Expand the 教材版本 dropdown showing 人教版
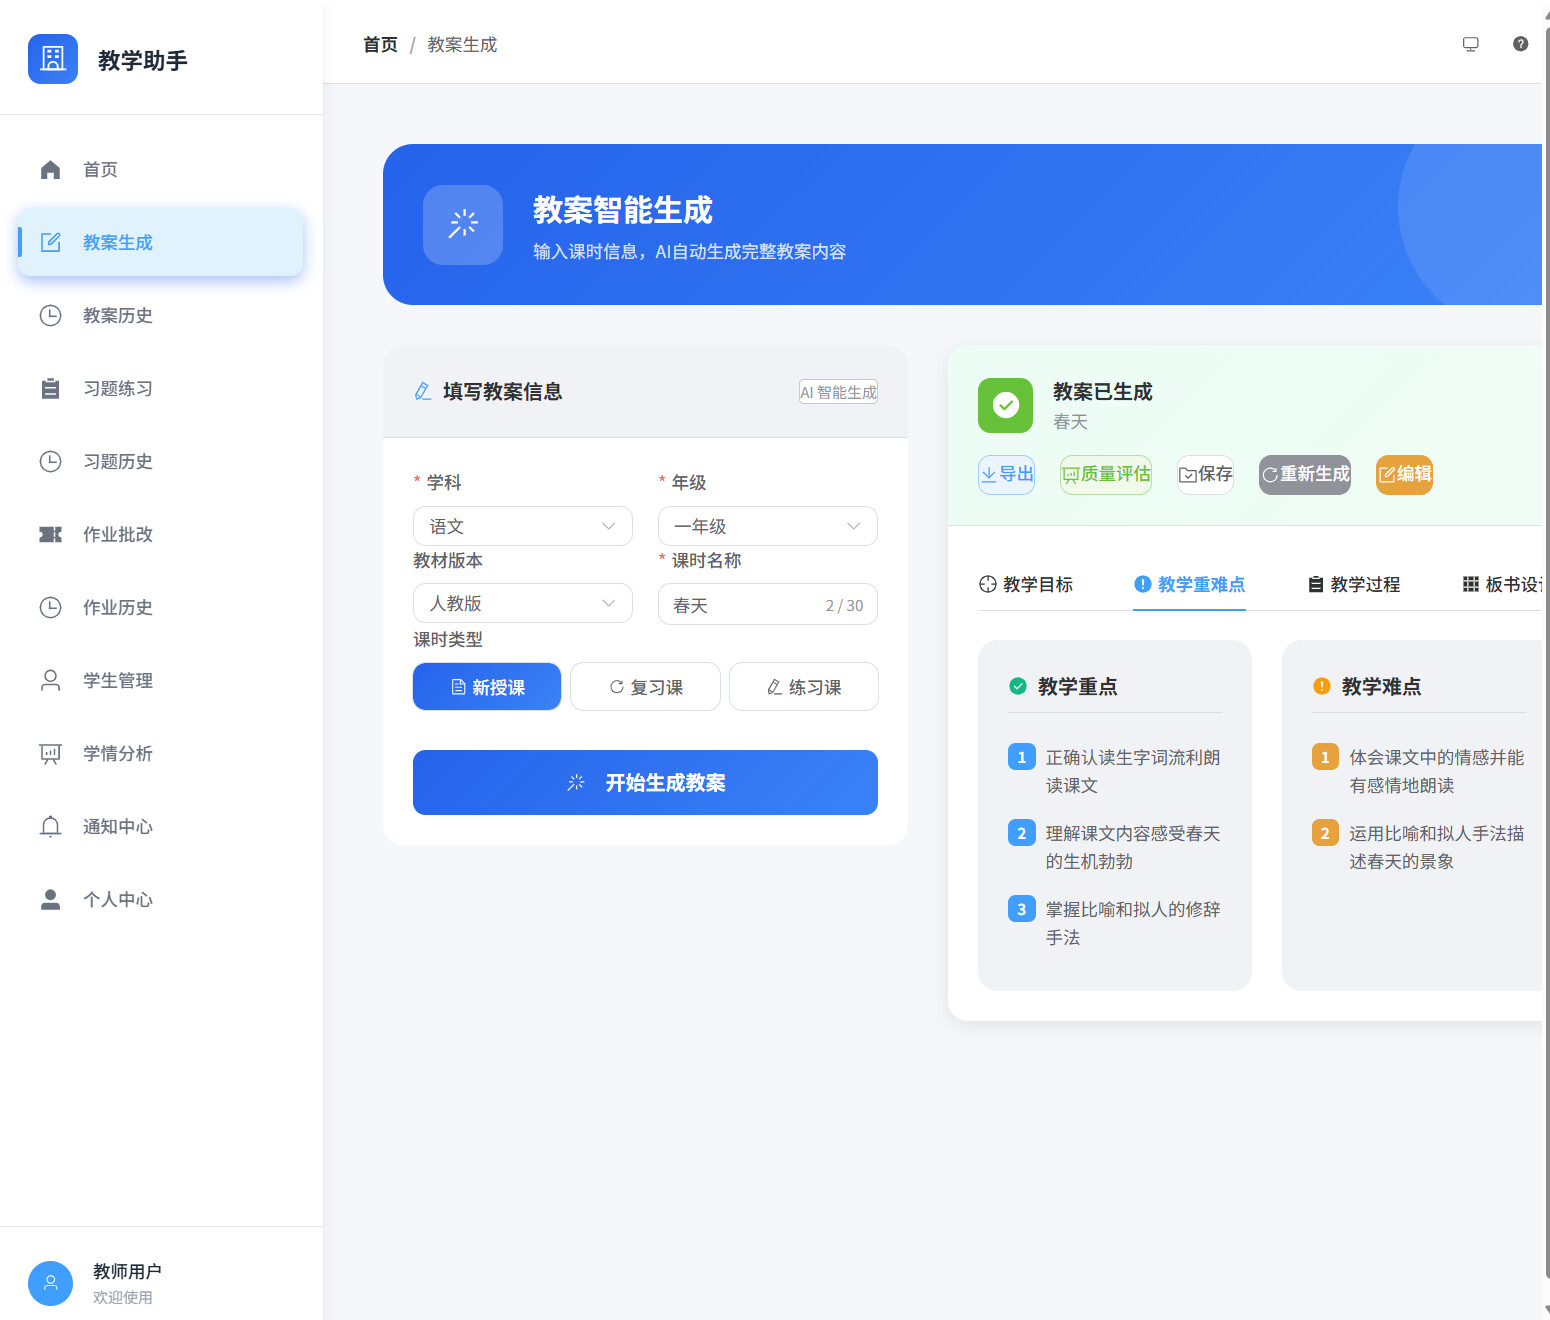 point(522,604)
